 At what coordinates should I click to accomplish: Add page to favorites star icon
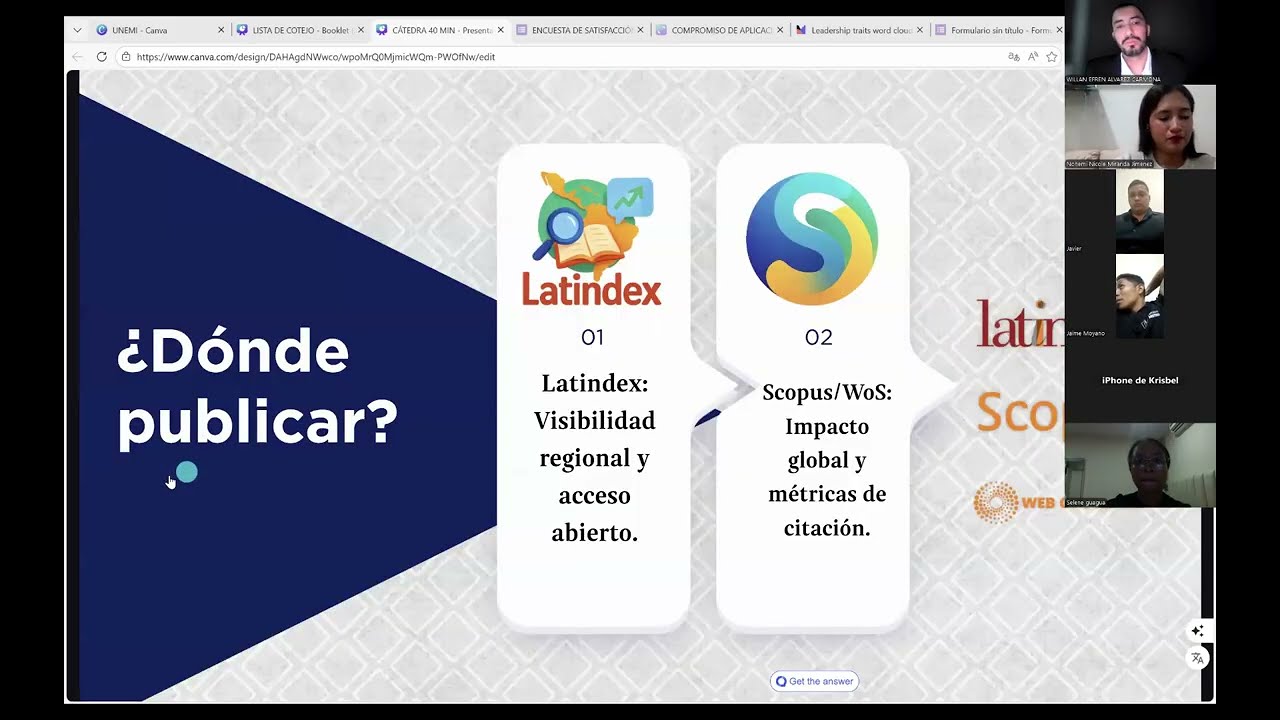pos(1052,57)
